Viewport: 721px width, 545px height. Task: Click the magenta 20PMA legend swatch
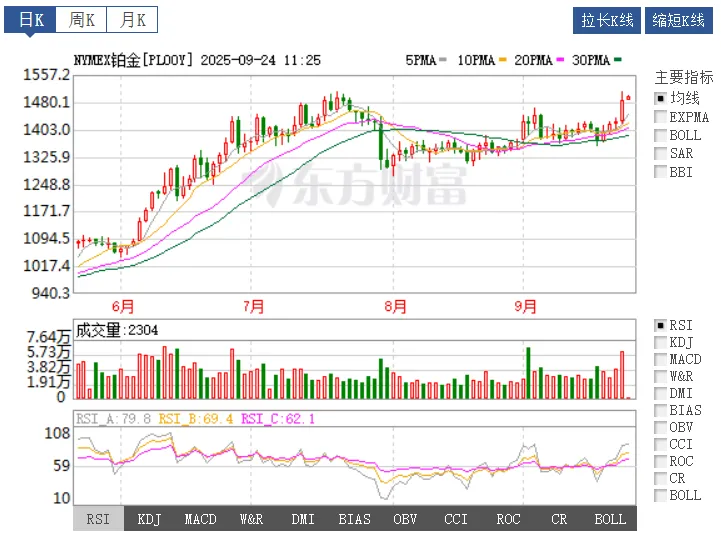pyautogui.click(x=560, y=60)
